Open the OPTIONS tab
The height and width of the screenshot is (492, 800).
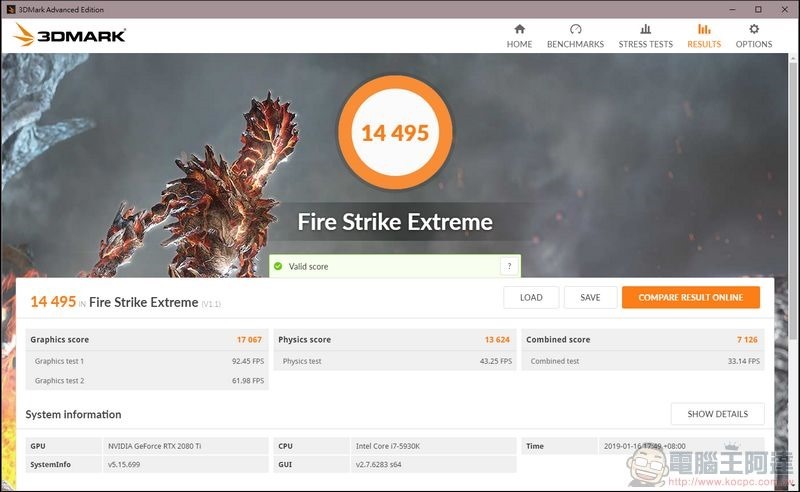754,36
